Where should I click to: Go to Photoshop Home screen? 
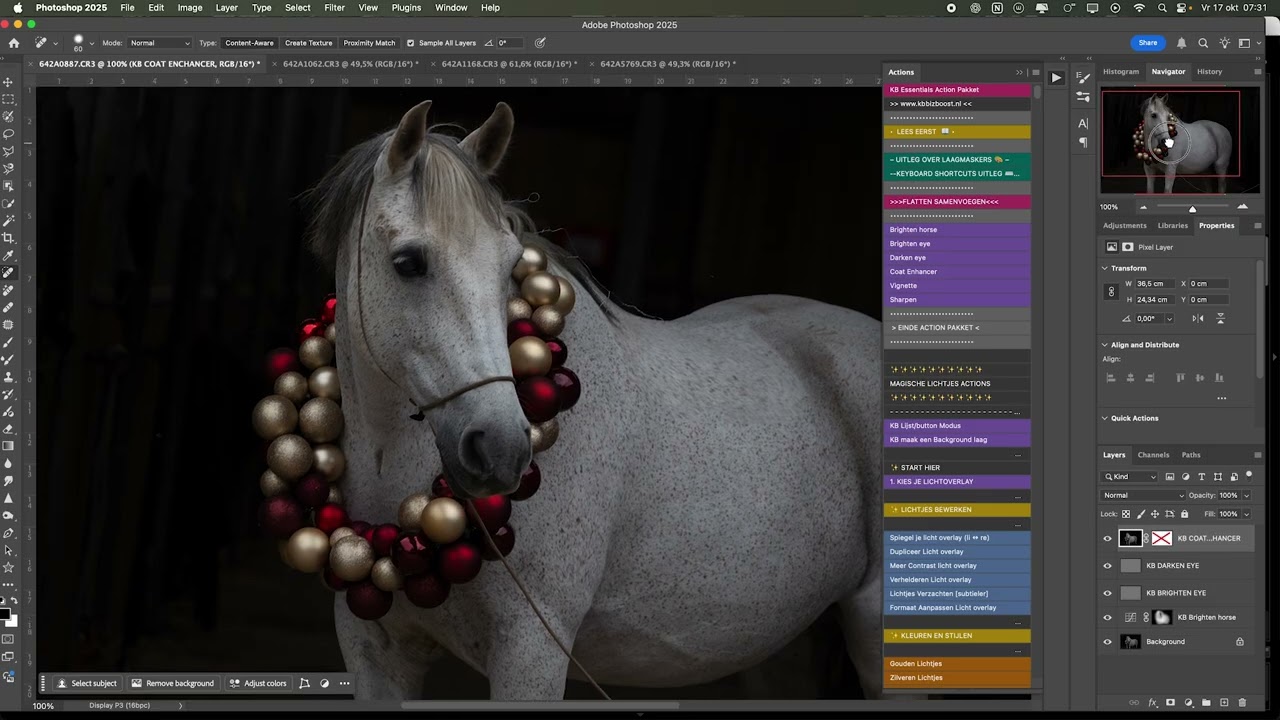tap(14, 43)
